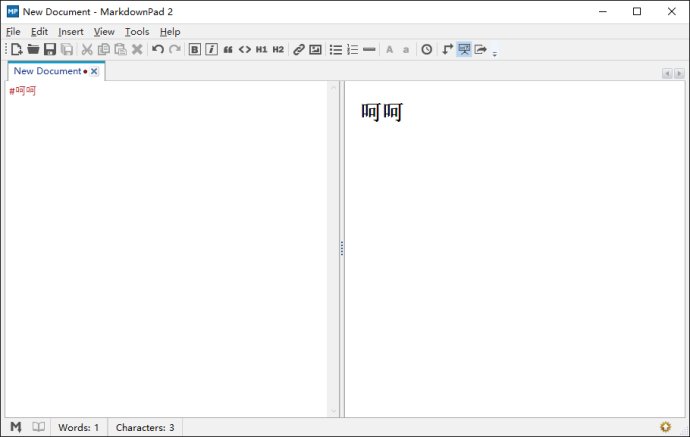This screenshot has height=437, width=690.
Task: Click the New Document toolbar icon
Action: click(17, 49)
